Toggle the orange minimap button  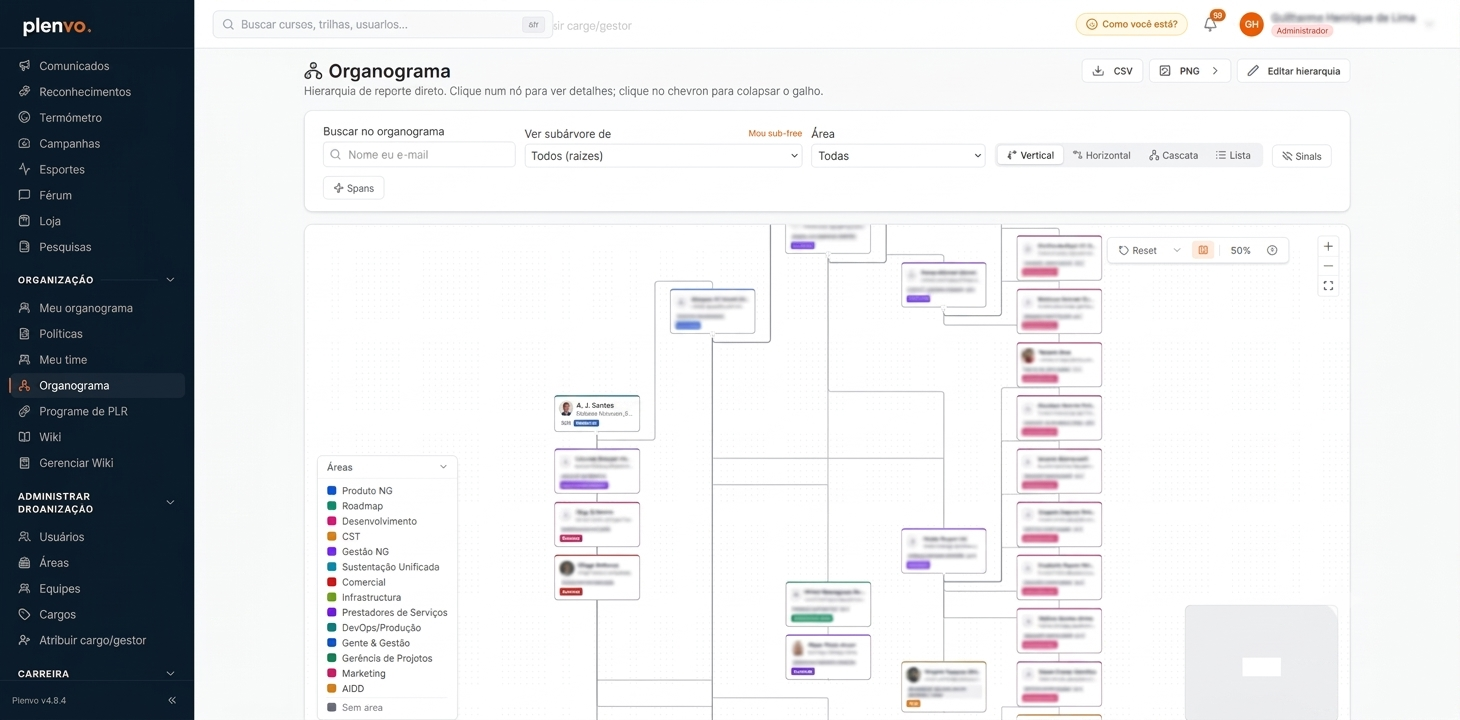coord(1203,250)
